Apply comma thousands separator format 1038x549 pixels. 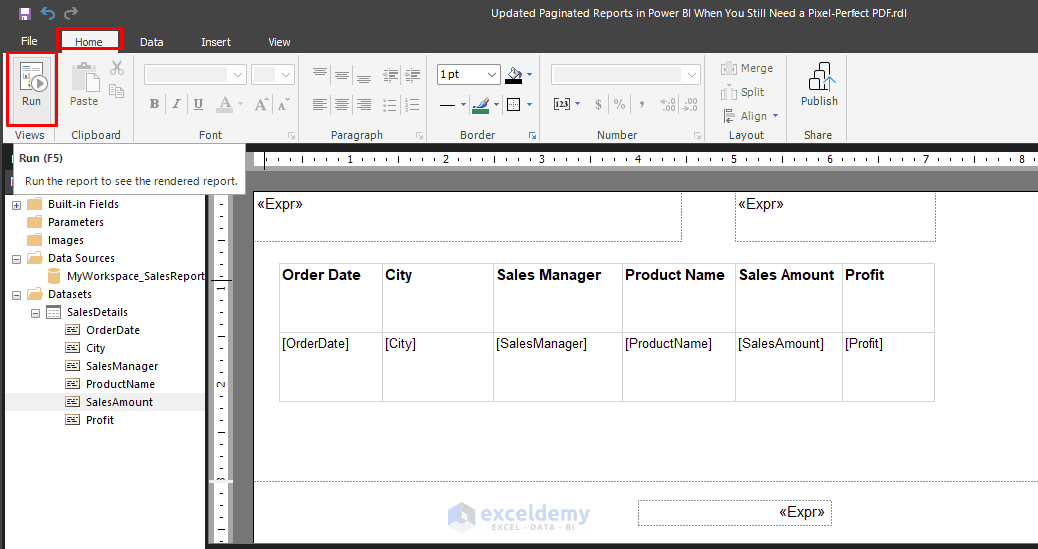click(x=641, y=104)
